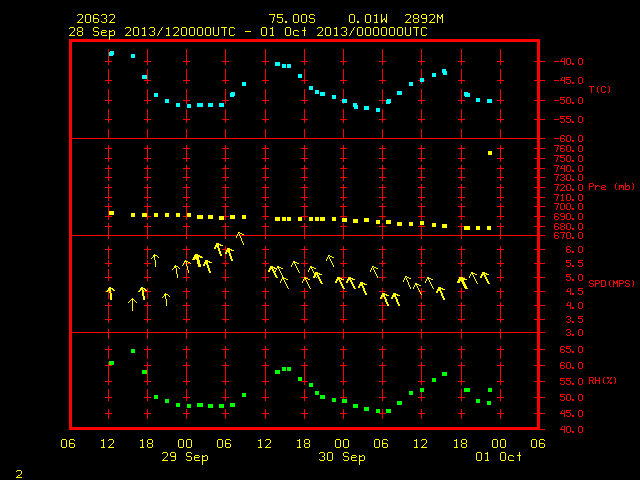Viewport: 640px width, 480px height.
Task: Select the last cyan temperature point before 01 Oct
Action: point(489,101)
